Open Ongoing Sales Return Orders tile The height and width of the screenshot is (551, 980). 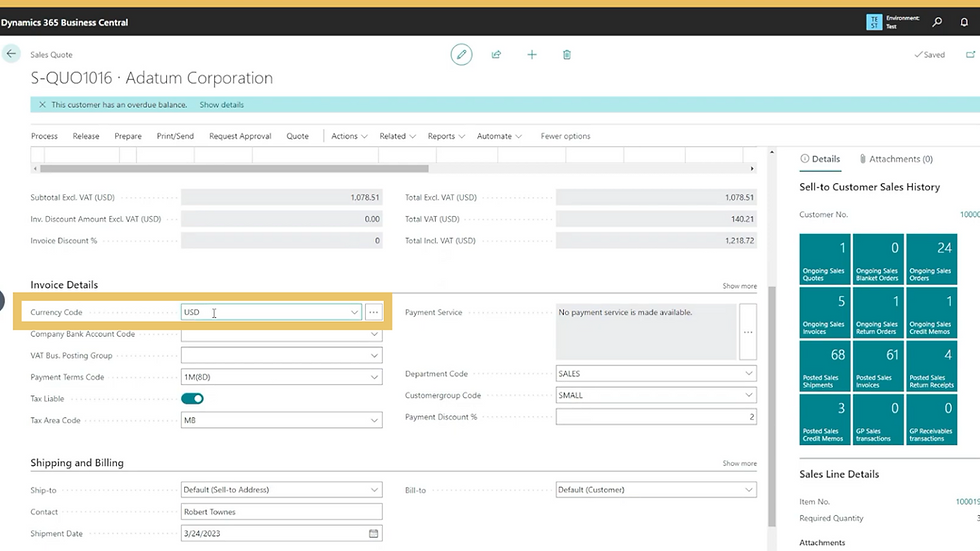pyautogui.click(x=878, y=312)
